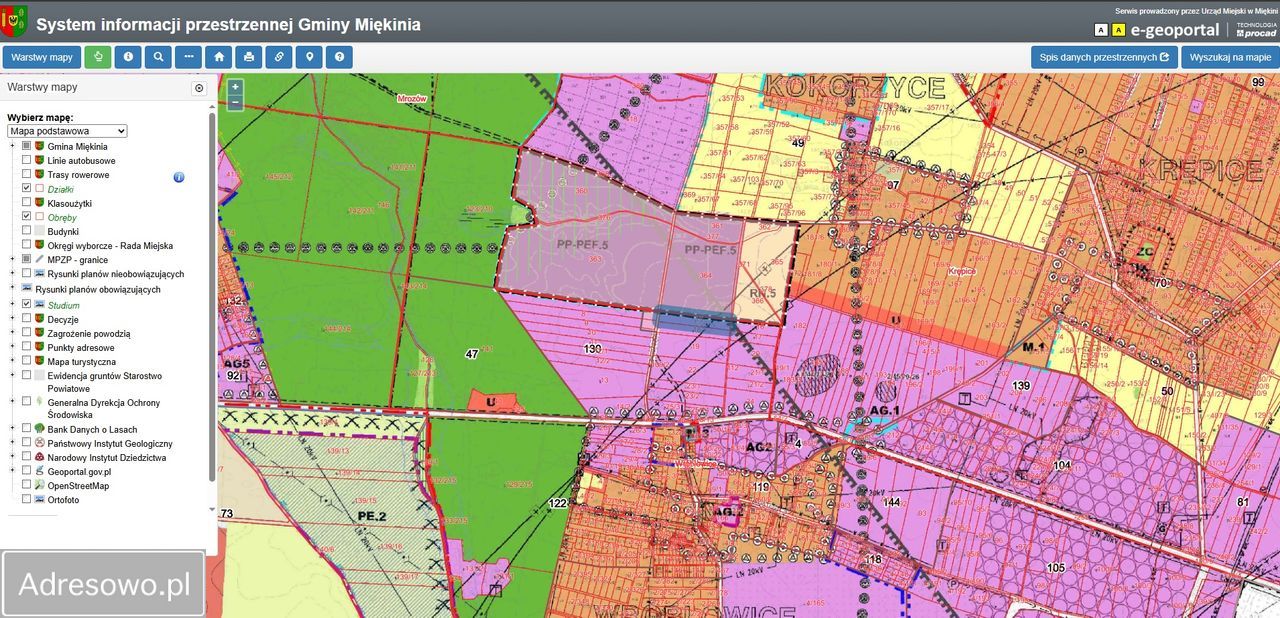Open the magnifier search tool
The height and width of the screenshot is (618, 1280).
158,57
